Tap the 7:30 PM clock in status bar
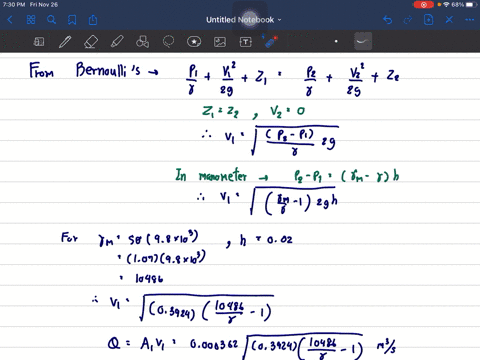This screenshot has height=360, width=480. [x=14, y=5]
